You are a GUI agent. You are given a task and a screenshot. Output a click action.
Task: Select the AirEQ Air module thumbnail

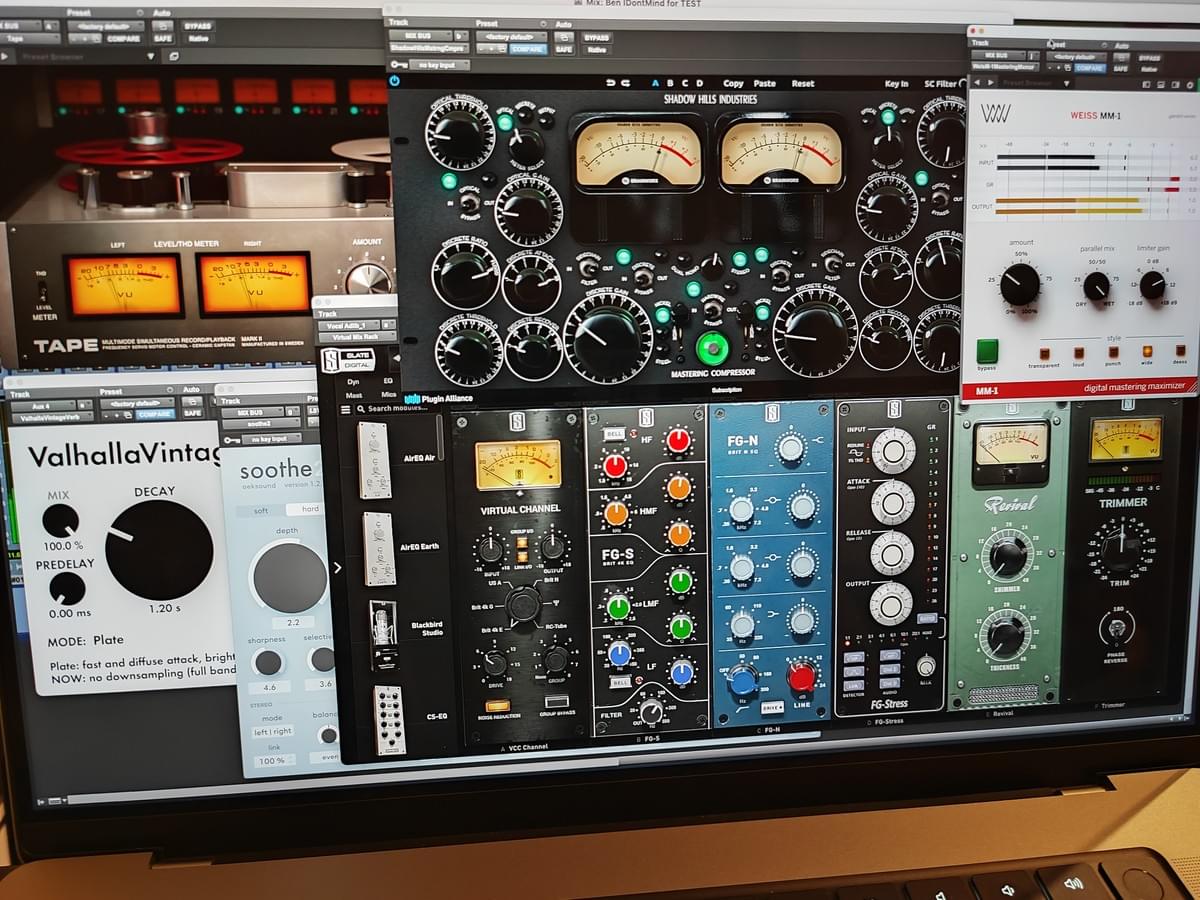(x=374, y=460)
